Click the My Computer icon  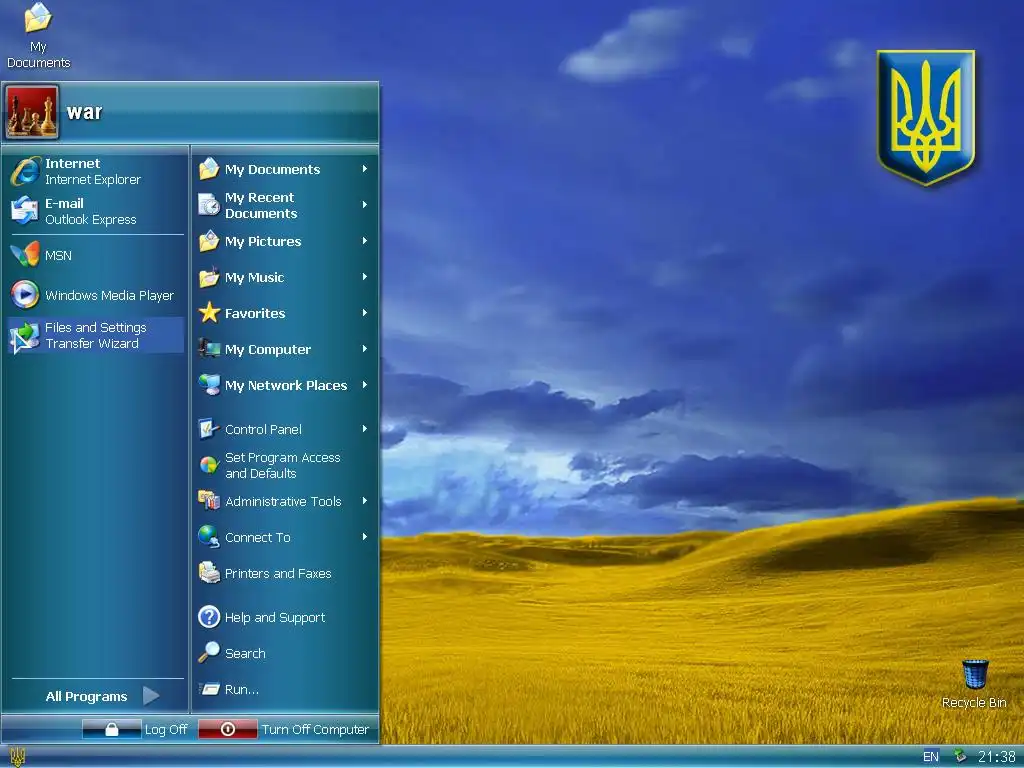click(209, 349)
